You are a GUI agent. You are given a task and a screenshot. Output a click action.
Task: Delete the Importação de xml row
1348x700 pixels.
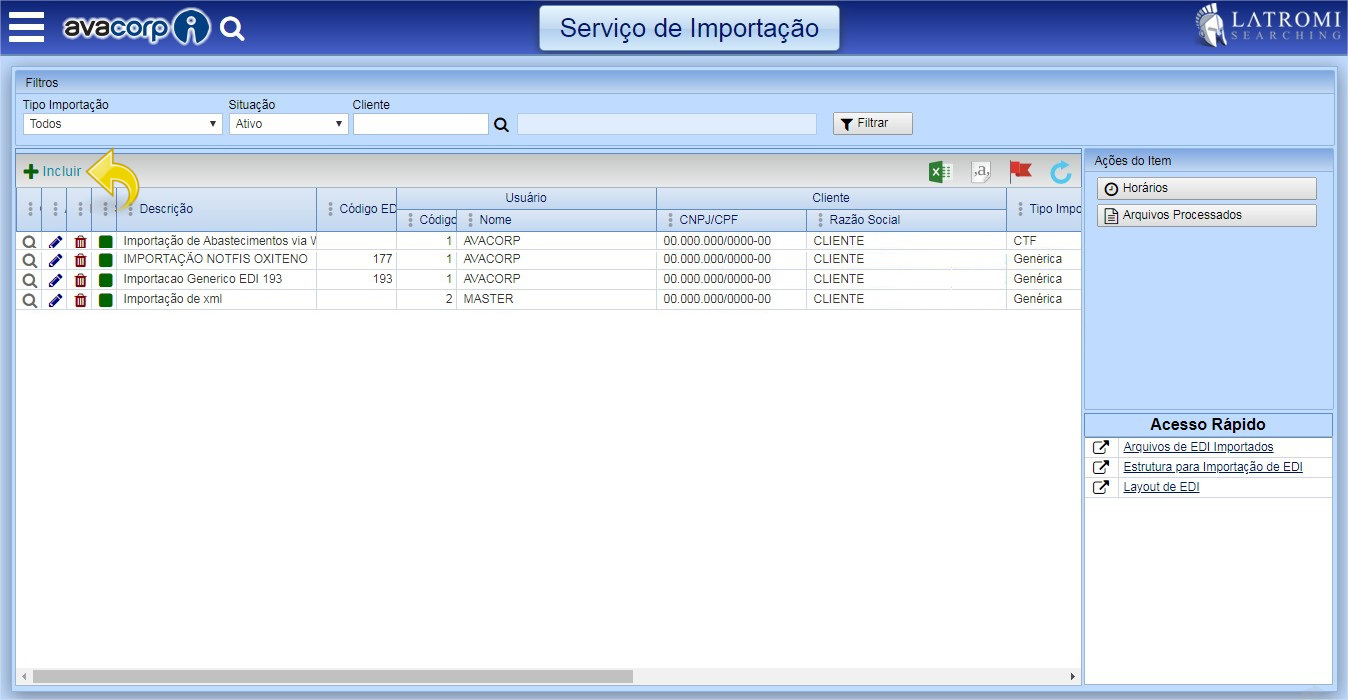click(x=81, y=300)
